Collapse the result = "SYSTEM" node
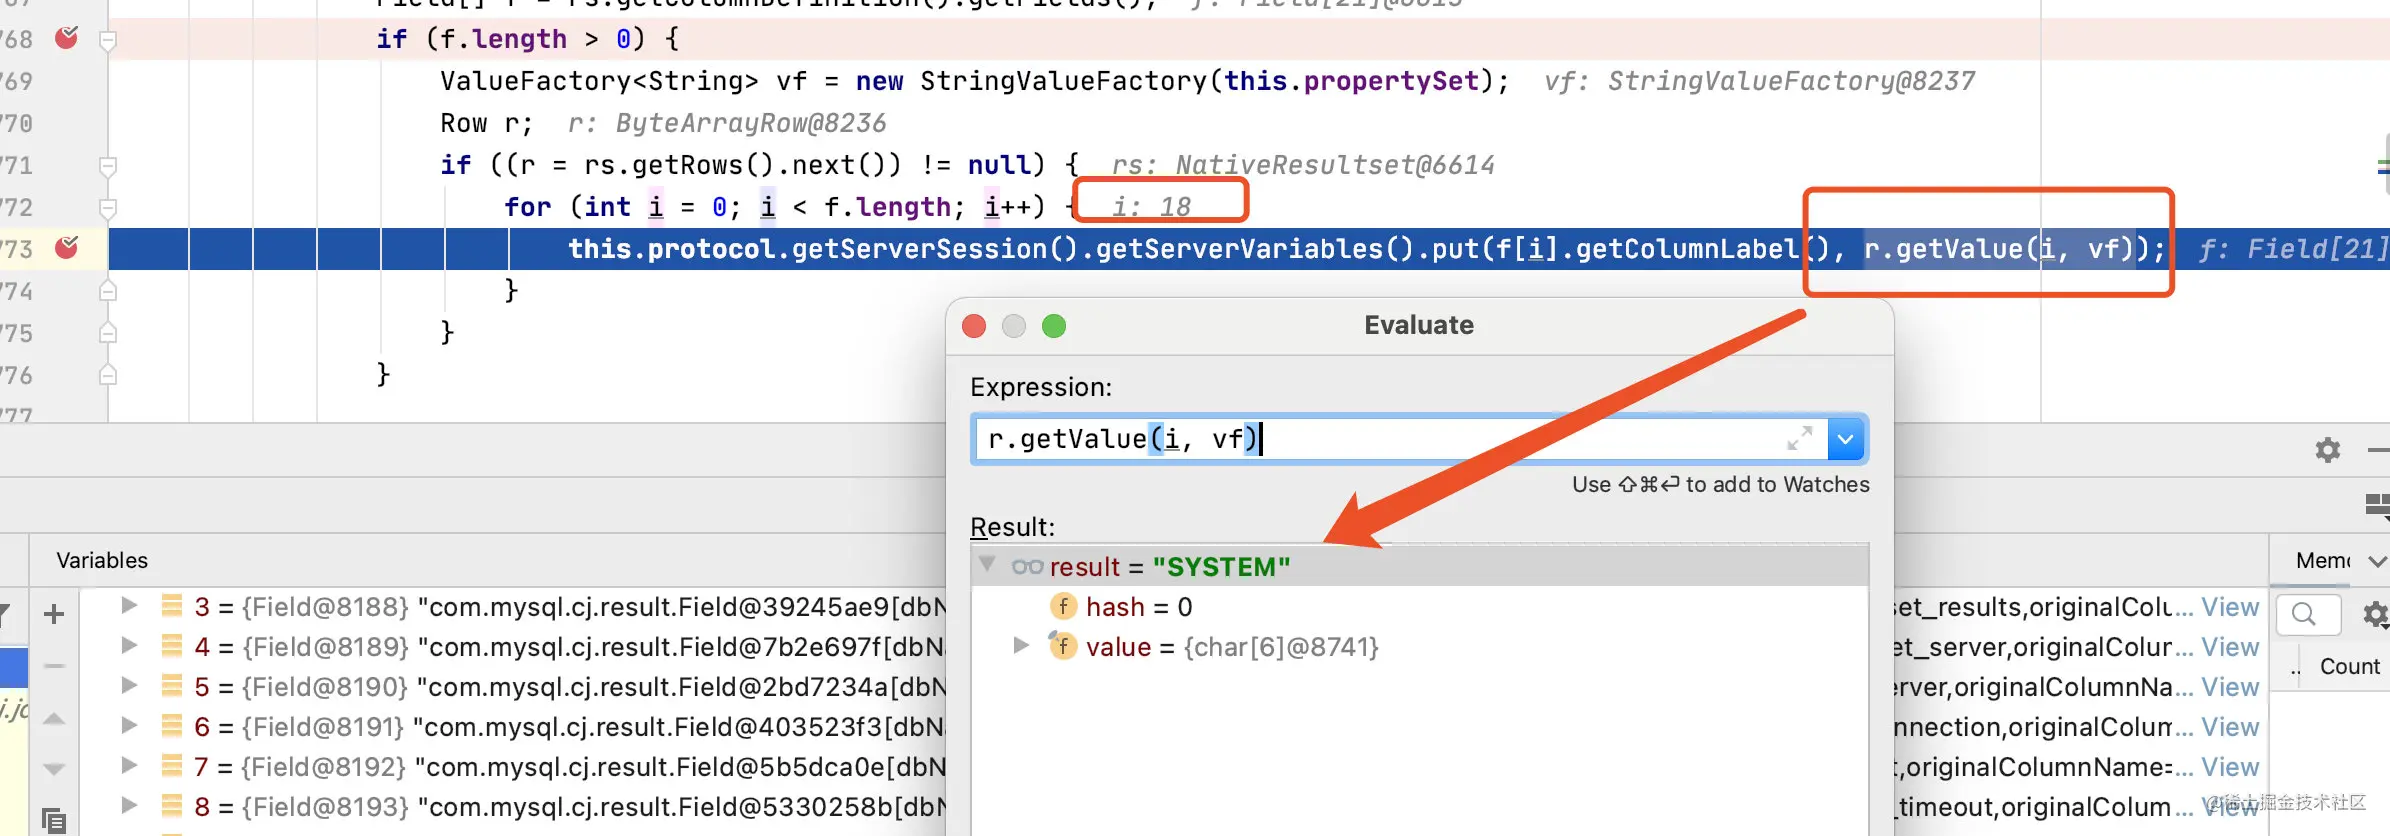This screenshot has width=2390, height=836. coord(987,564)
